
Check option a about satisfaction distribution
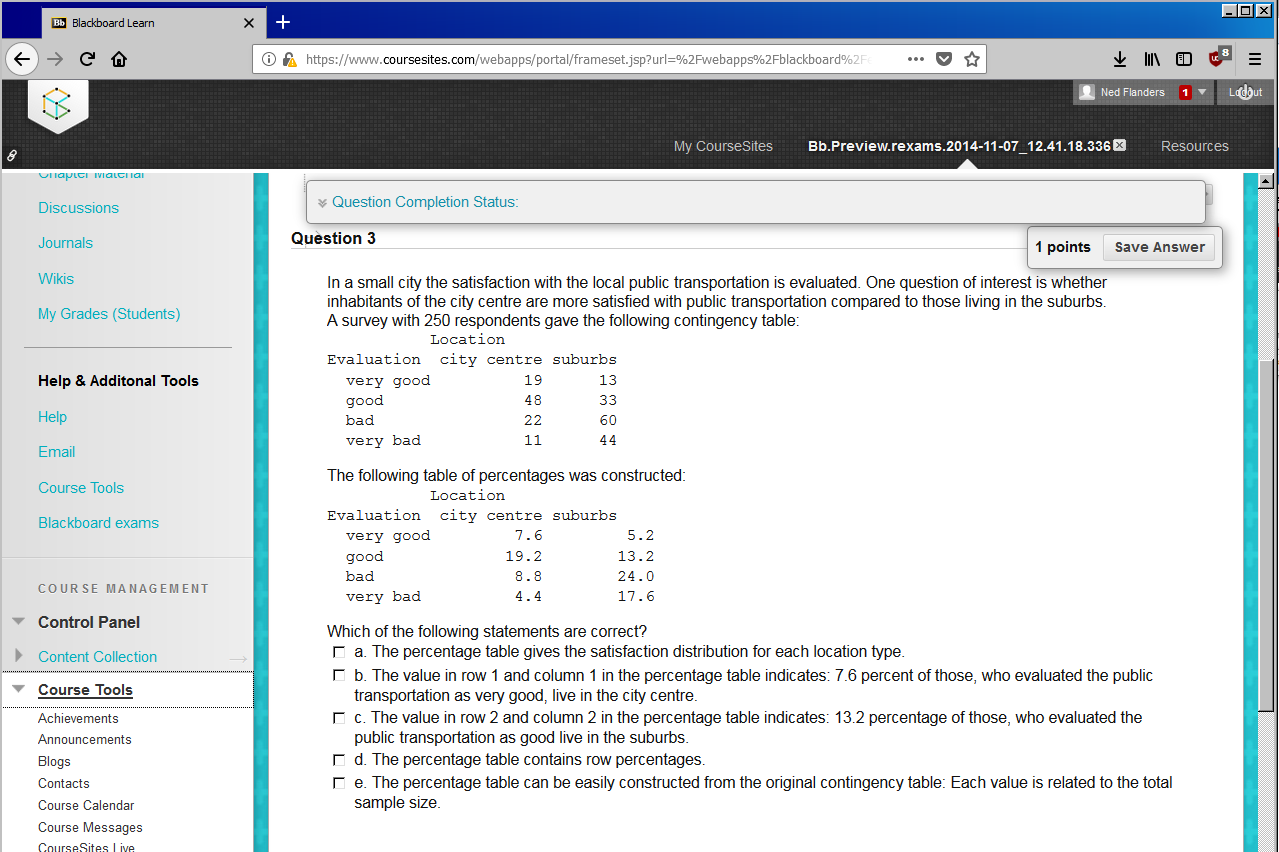pyautogui.click(x=339, y=652)
